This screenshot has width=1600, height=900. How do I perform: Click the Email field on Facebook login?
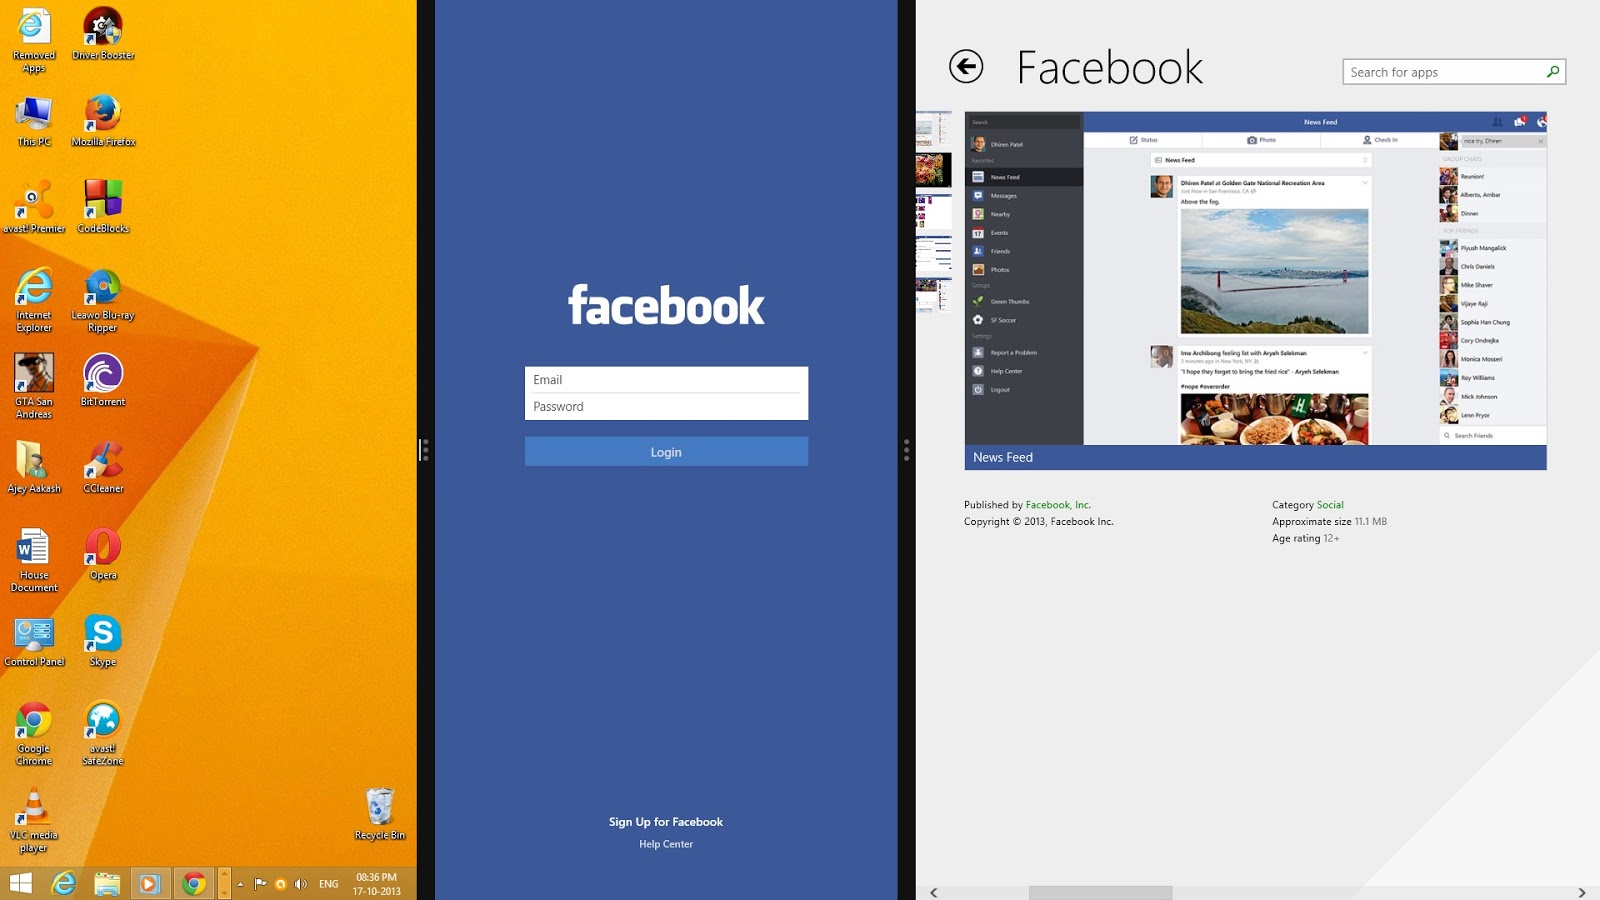coord(666,380)
